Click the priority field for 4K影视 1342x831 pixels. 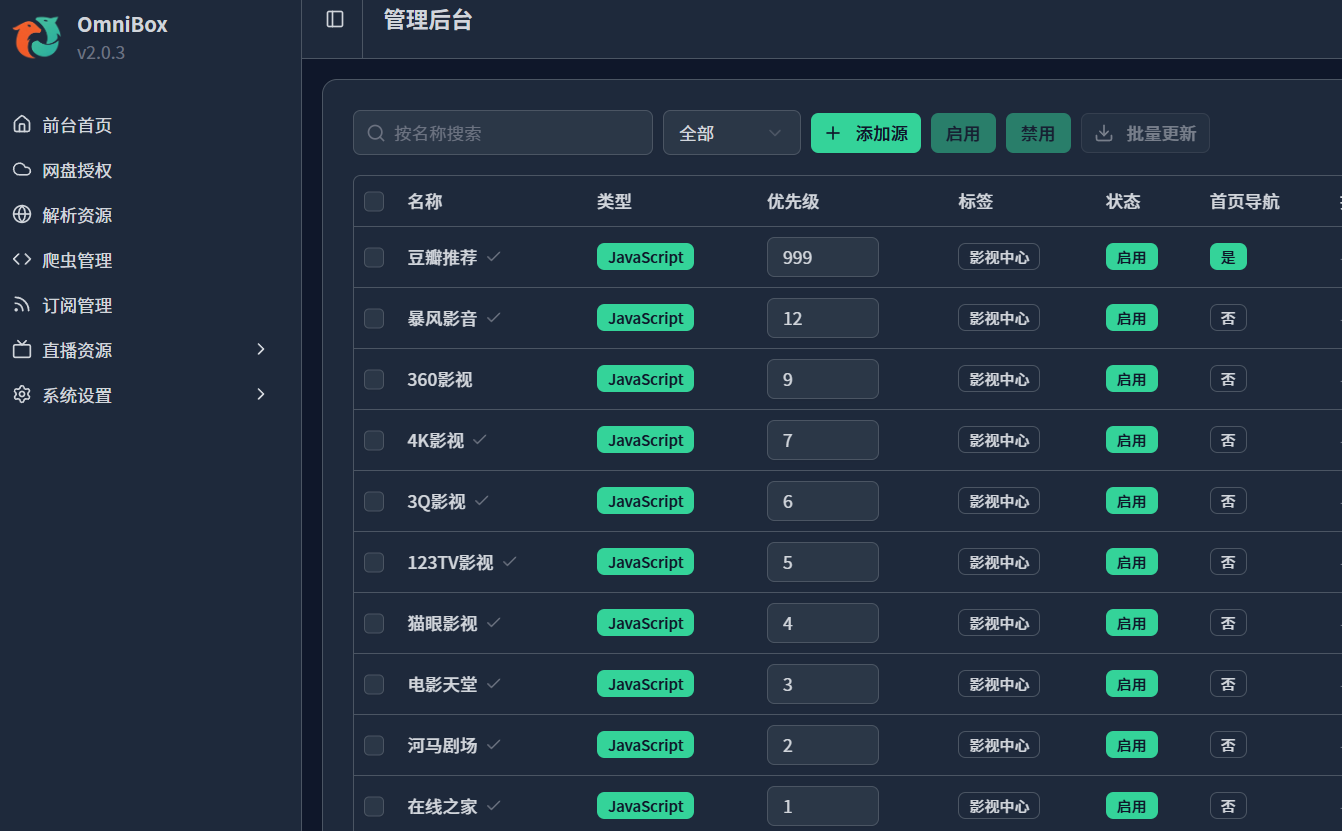[x=823, y=440]
